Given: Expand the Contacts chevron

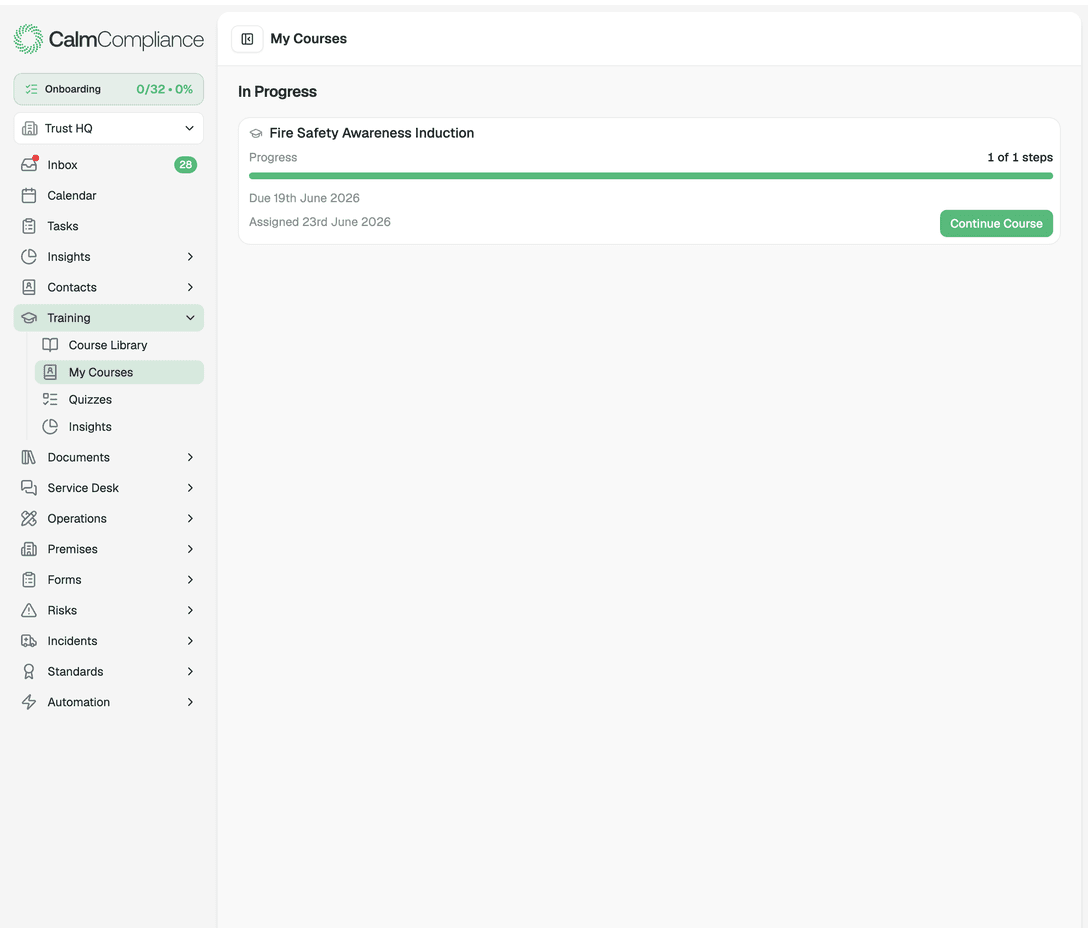Looking at the screenshot, I should pyautogui.click(x=190, y=287).
